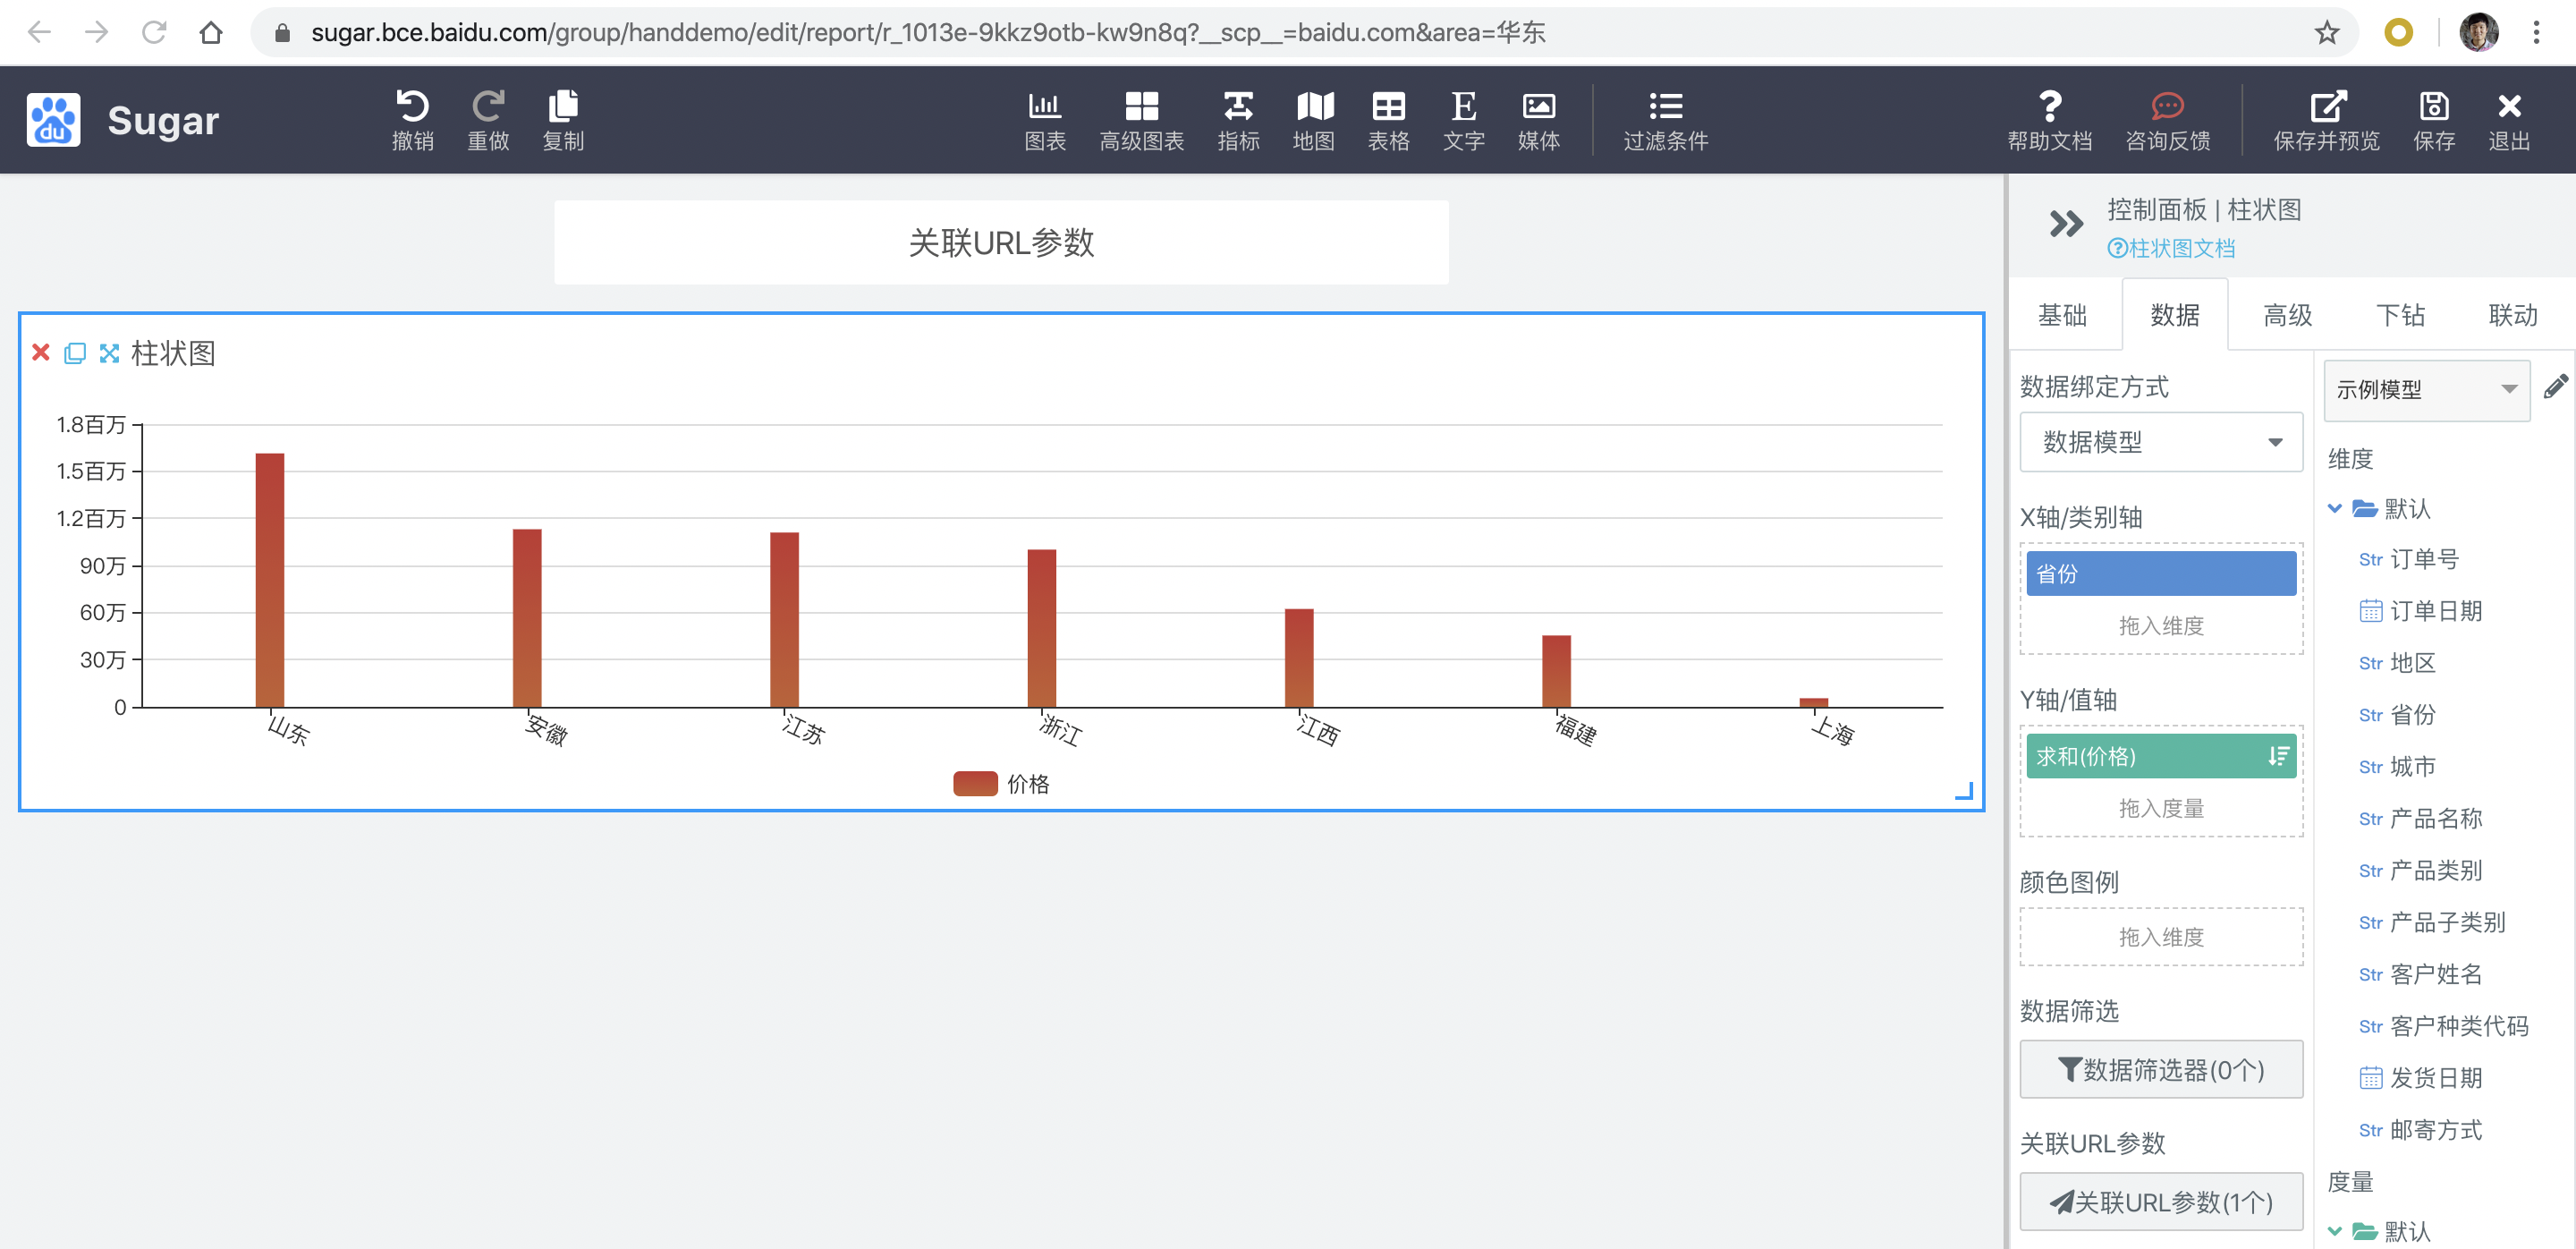
Task: Open Help docs (帮助文档)
Action: (2049, 120)
